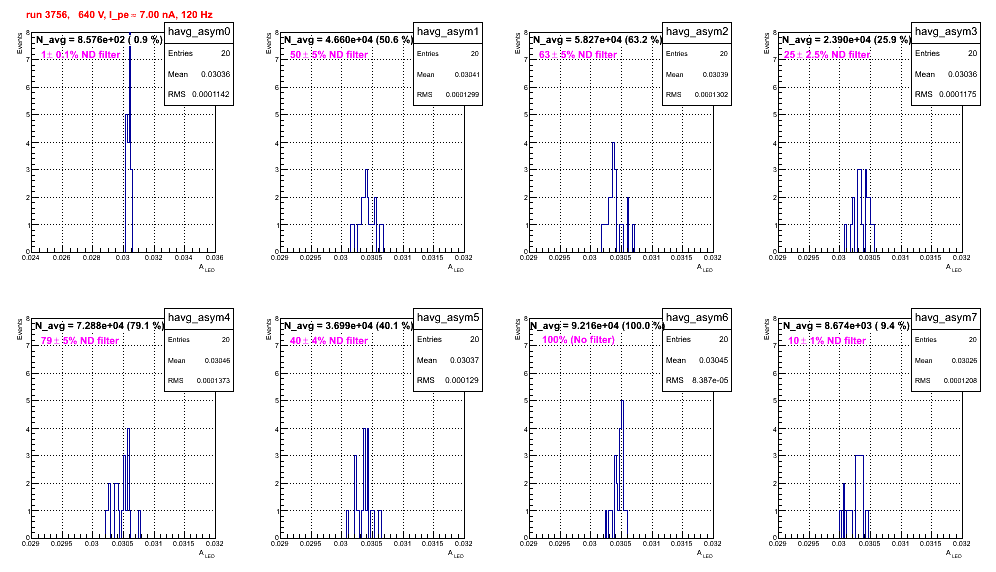The image size is (996, 572).
Task: Click the Mean value 0.03025
Action: [x=965, y=361]
